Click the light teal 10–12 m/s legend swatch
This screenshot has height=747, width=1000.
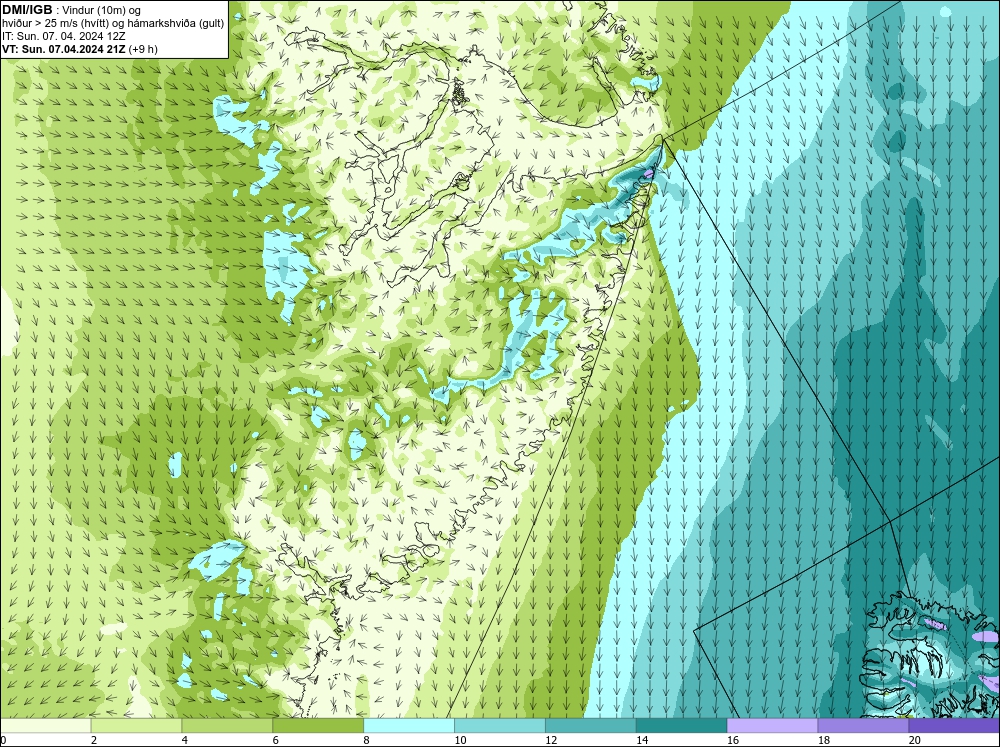pos(499,725)
